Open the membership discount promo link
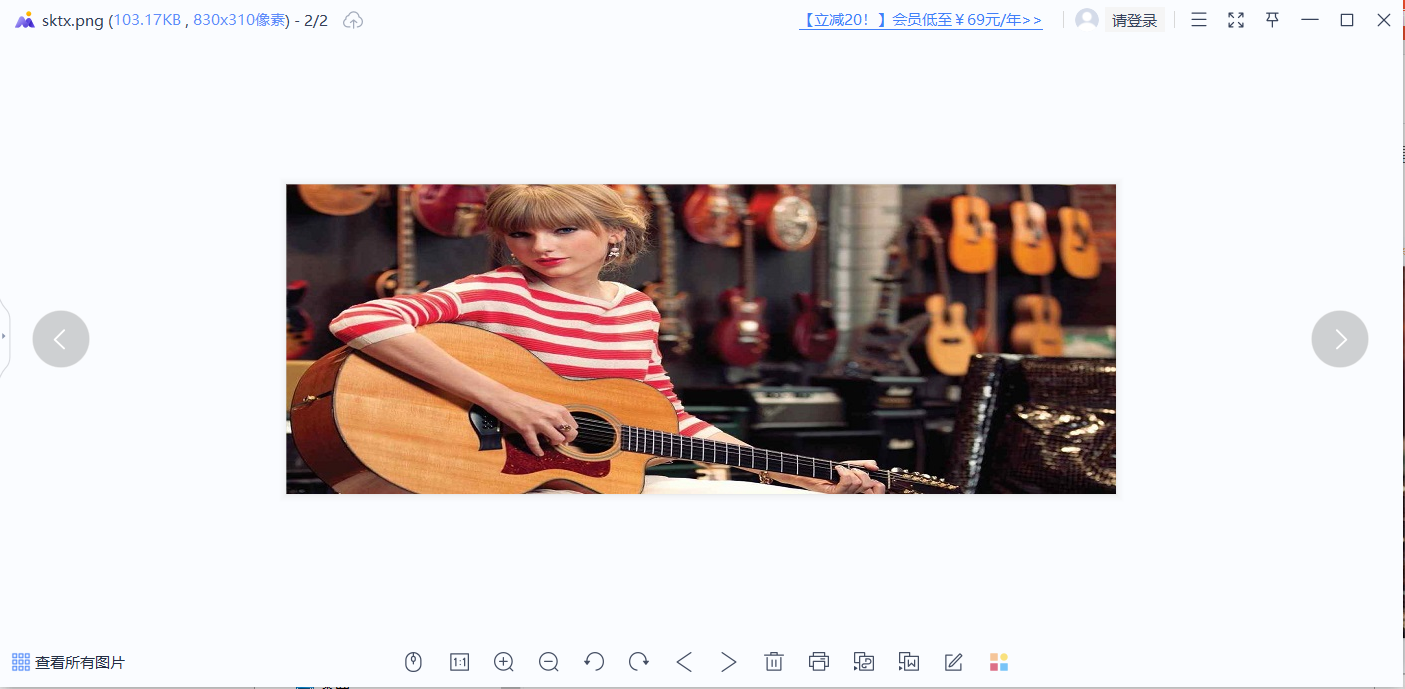Image resolution: width=1405 pixels, height=689 pixels. coord(921,20)
